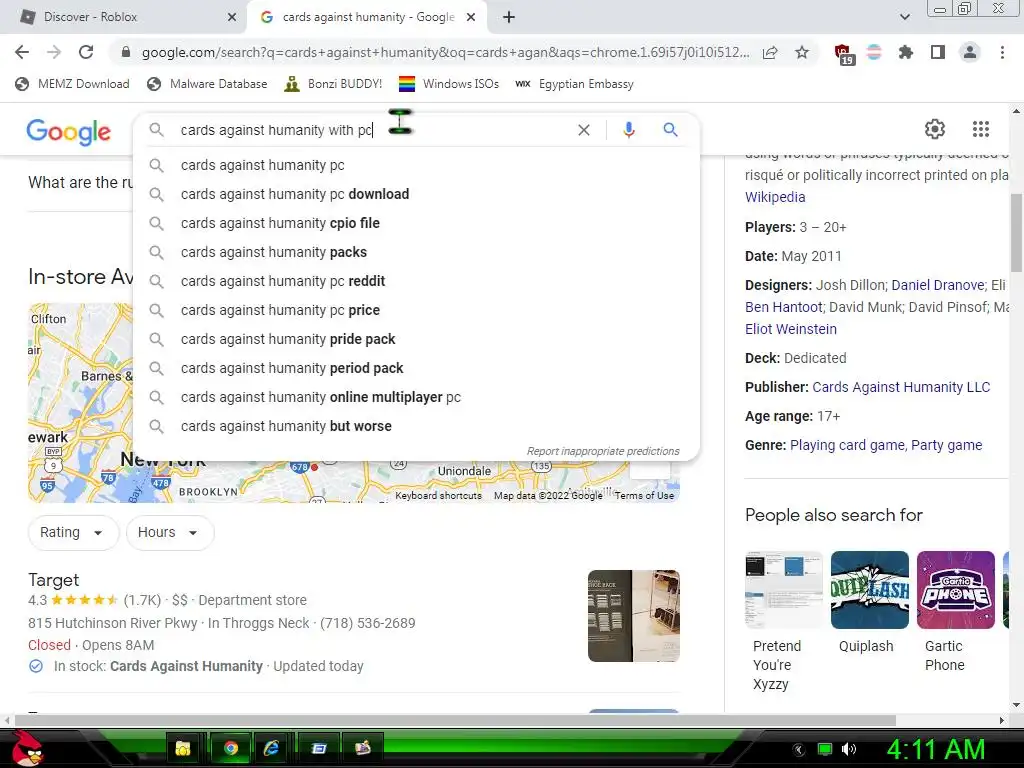
Task: Bookmark this page with the star icon
Action: tap(802, 52)
